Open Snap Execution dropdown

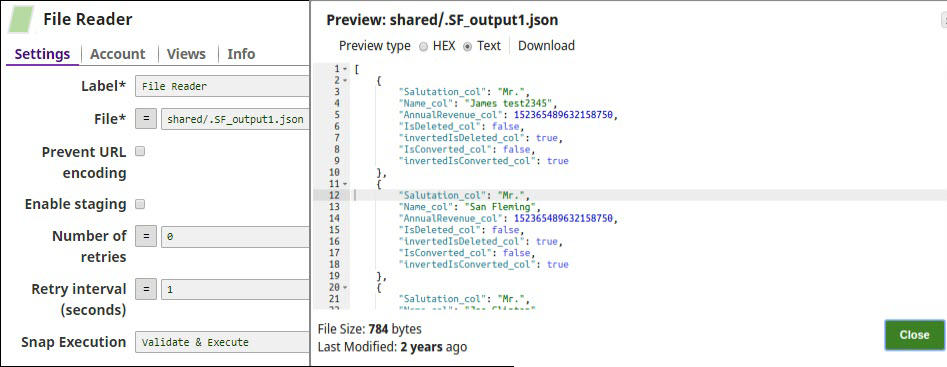tap(222, 342)
